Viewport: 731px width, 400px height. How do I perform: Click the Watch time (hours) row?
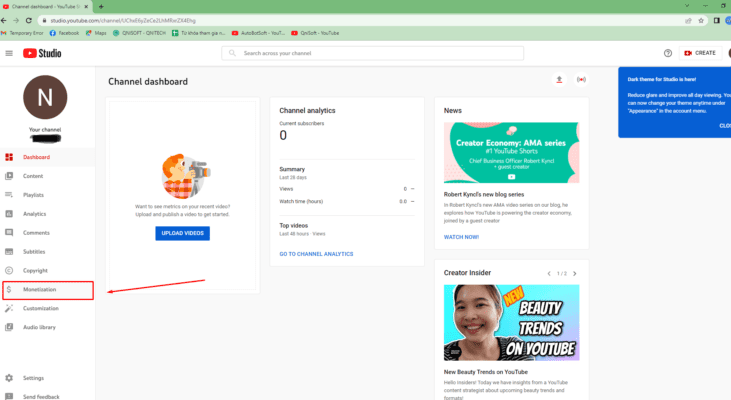(x=347, y=201)
